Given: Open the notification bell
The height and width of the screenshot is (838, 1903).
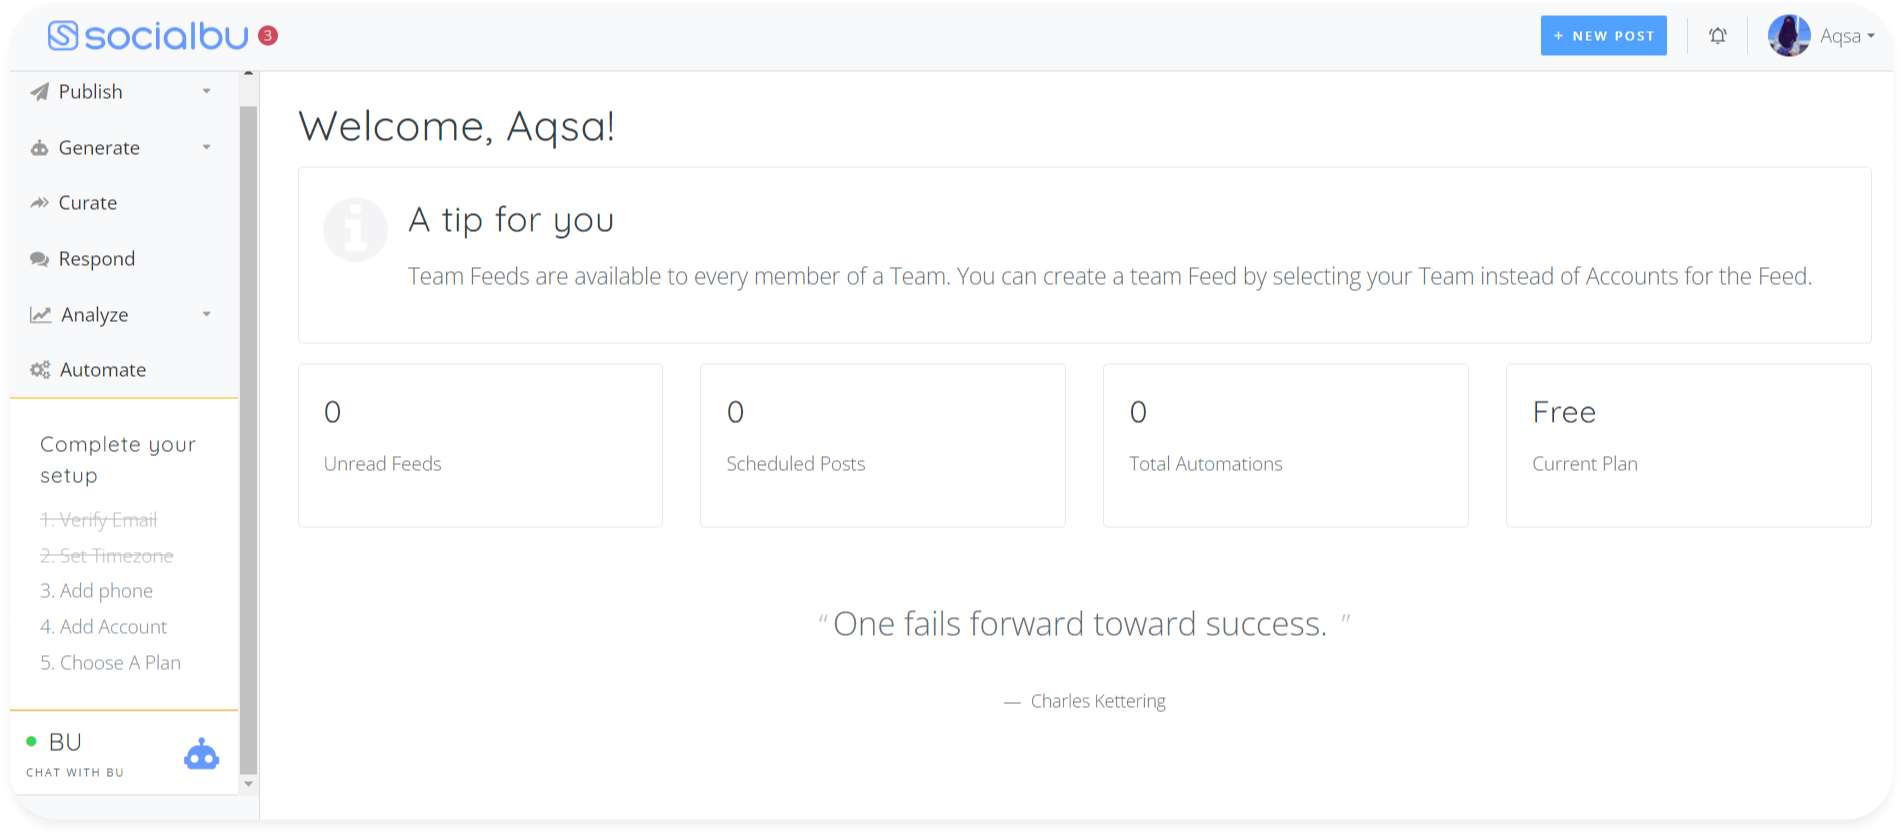Looking at the screenshot, I should coord(1717,36).
